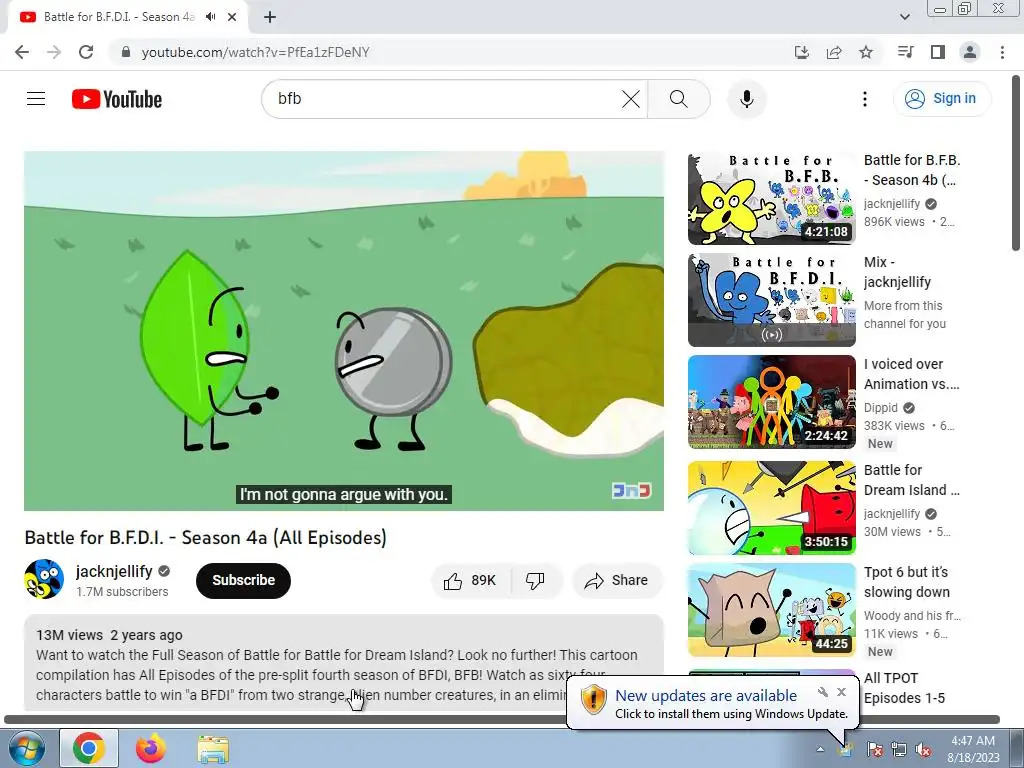
Task: Expand the tab search dropdown arrow
Action: 904,17
